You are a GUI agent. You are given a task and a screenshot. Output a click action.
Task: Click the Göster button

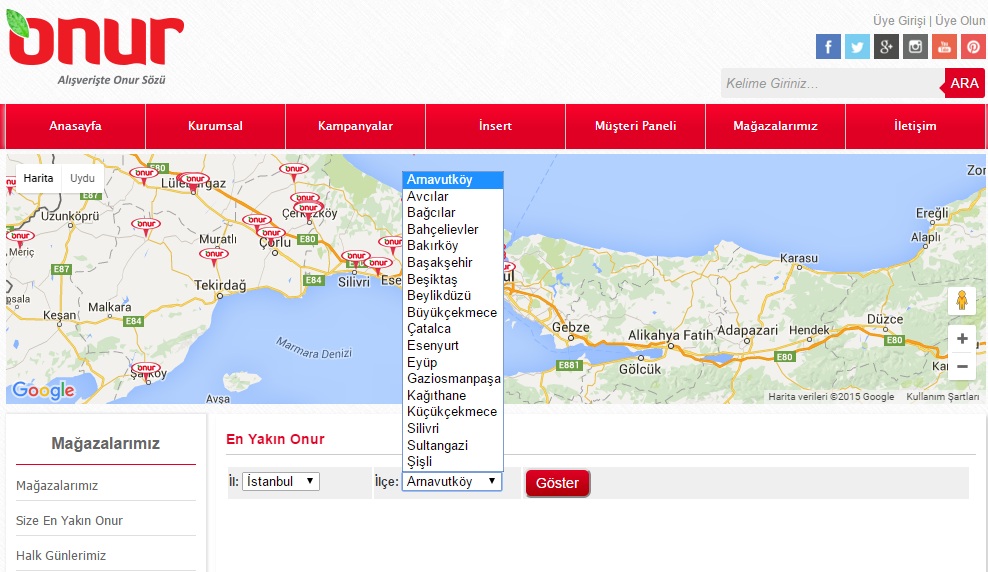557,483
